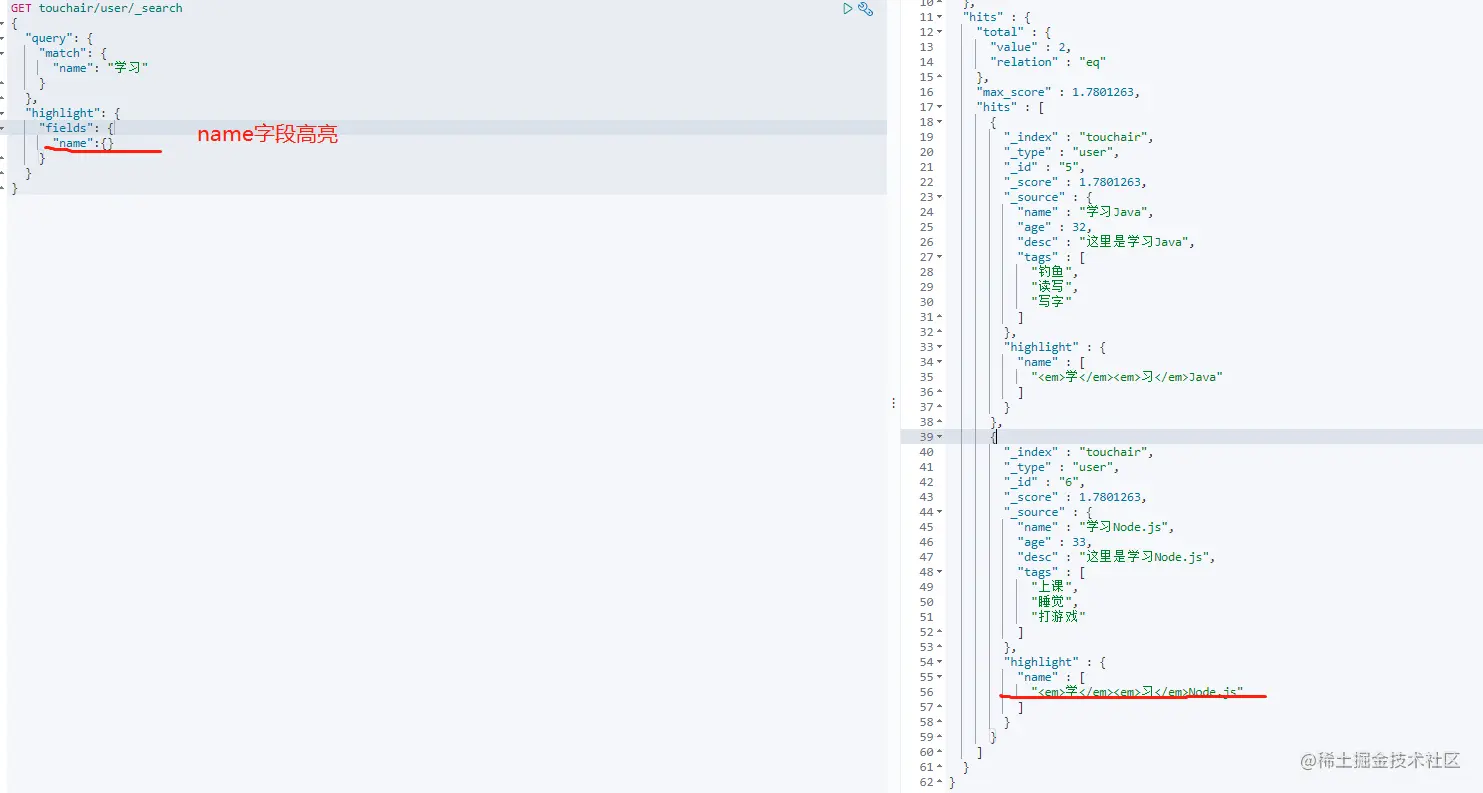Click the "age" : 32 line
The image size is (1483, 793).
(x=1054, y=227)
